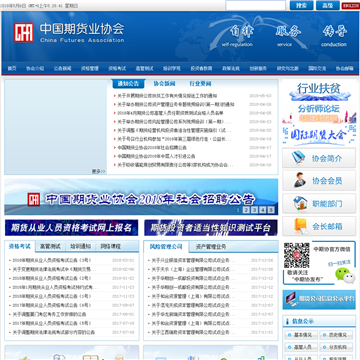Open 期货从业人员资格考试网上报名 banner
Viewport: 360px width, 360px height.
coord(71,228)
